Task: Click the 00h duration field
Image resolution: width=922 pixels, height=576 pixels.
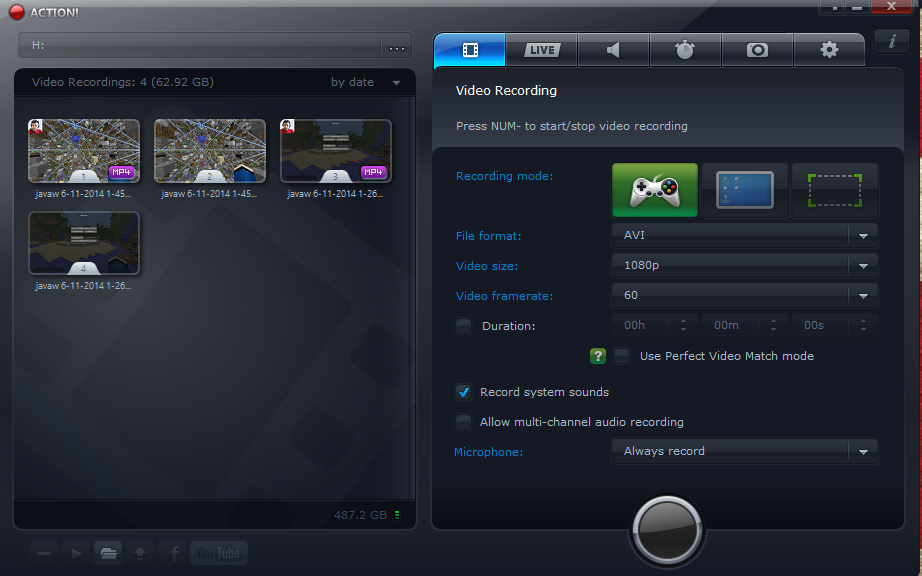Action: tap(642, 325)
